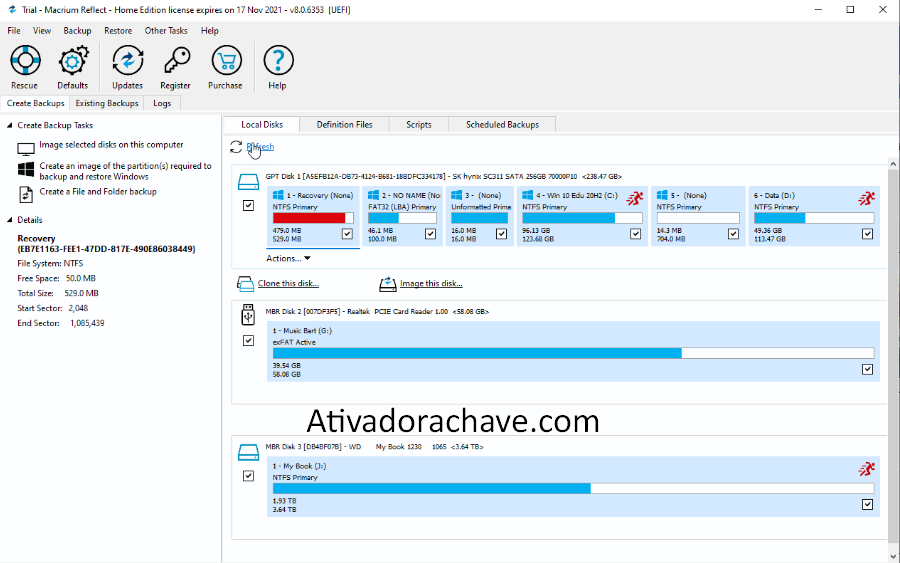This screenshot has height=563, width=900.
Task: Click Create a File and Folder backup icon
Action: point(26,193)
